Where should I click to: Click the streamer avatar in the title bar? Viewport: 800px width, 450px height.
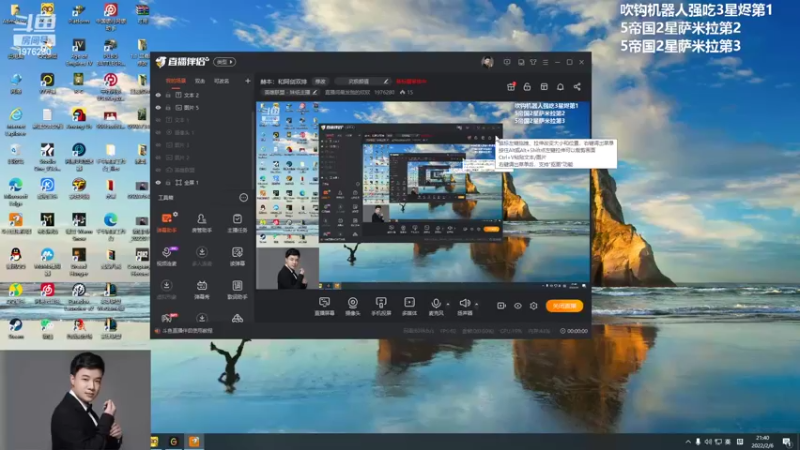coord(487,62)
